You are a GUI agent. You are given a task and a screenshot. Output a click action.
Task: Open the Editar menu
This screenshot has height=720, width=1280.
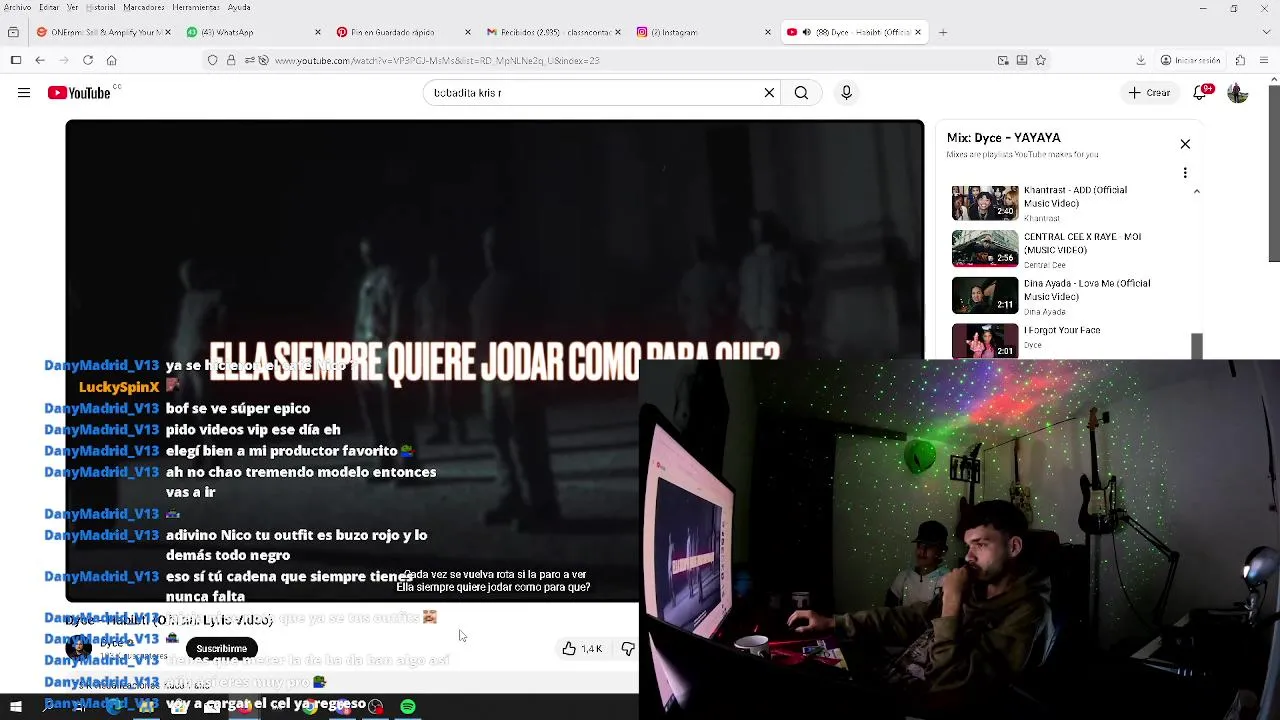(x=48, y=7)
